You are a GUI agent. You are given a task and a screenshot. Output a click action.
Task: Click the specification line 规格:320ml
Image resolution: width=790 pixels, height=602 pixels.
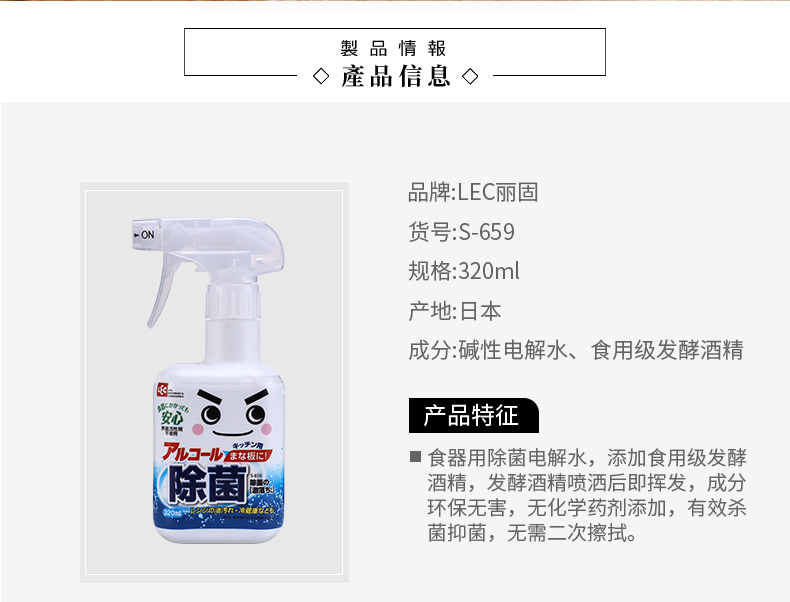464,271
